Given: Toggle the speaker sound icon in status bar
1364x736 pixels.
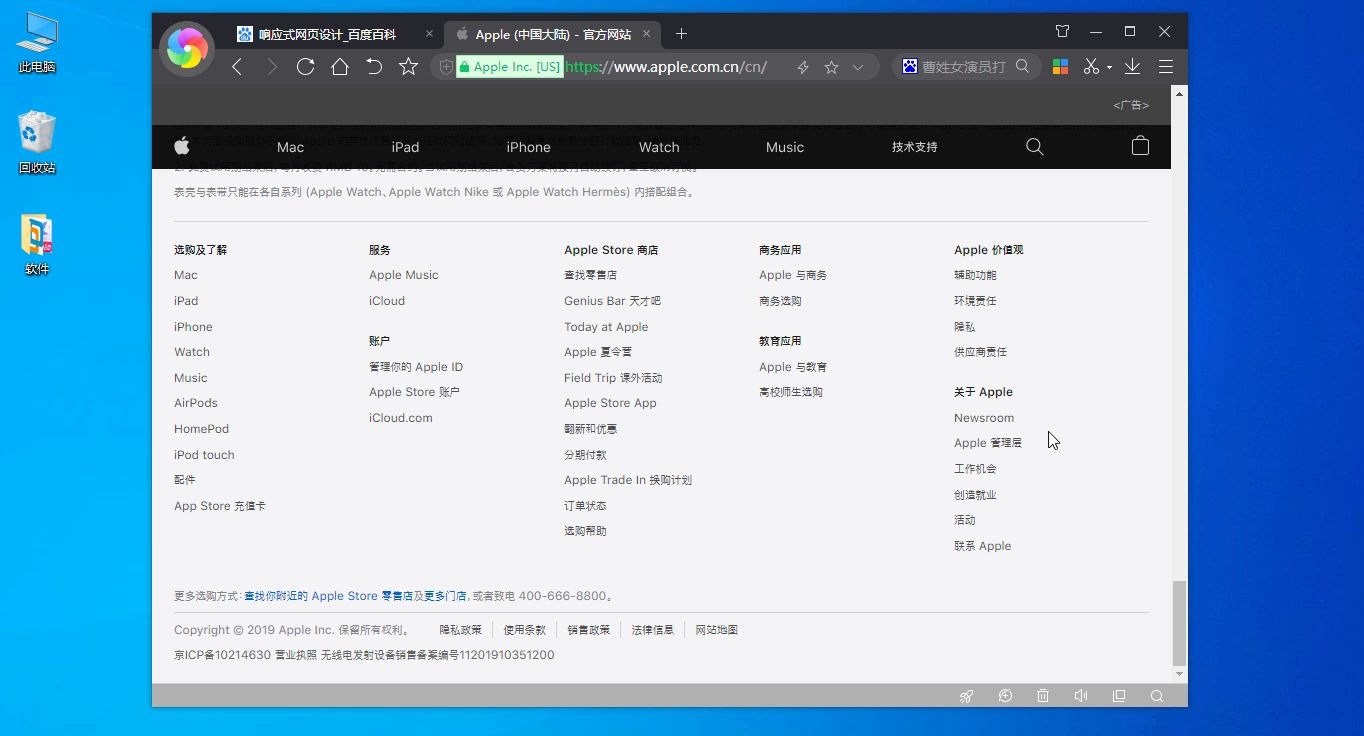Looking at the screenshot, I should [x=1081, y=696].
